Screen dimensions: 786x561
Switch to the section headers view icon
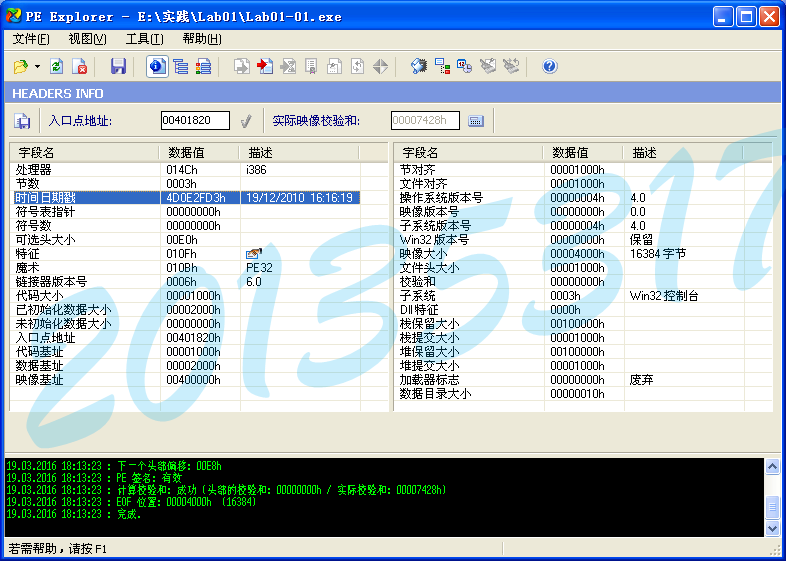pos(204,66)
